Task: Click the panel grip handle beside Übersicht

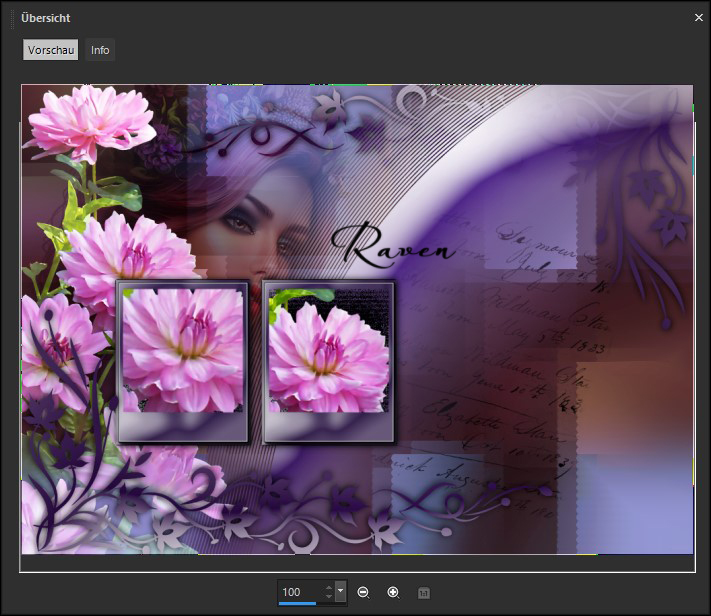Action: coord(13,18)
